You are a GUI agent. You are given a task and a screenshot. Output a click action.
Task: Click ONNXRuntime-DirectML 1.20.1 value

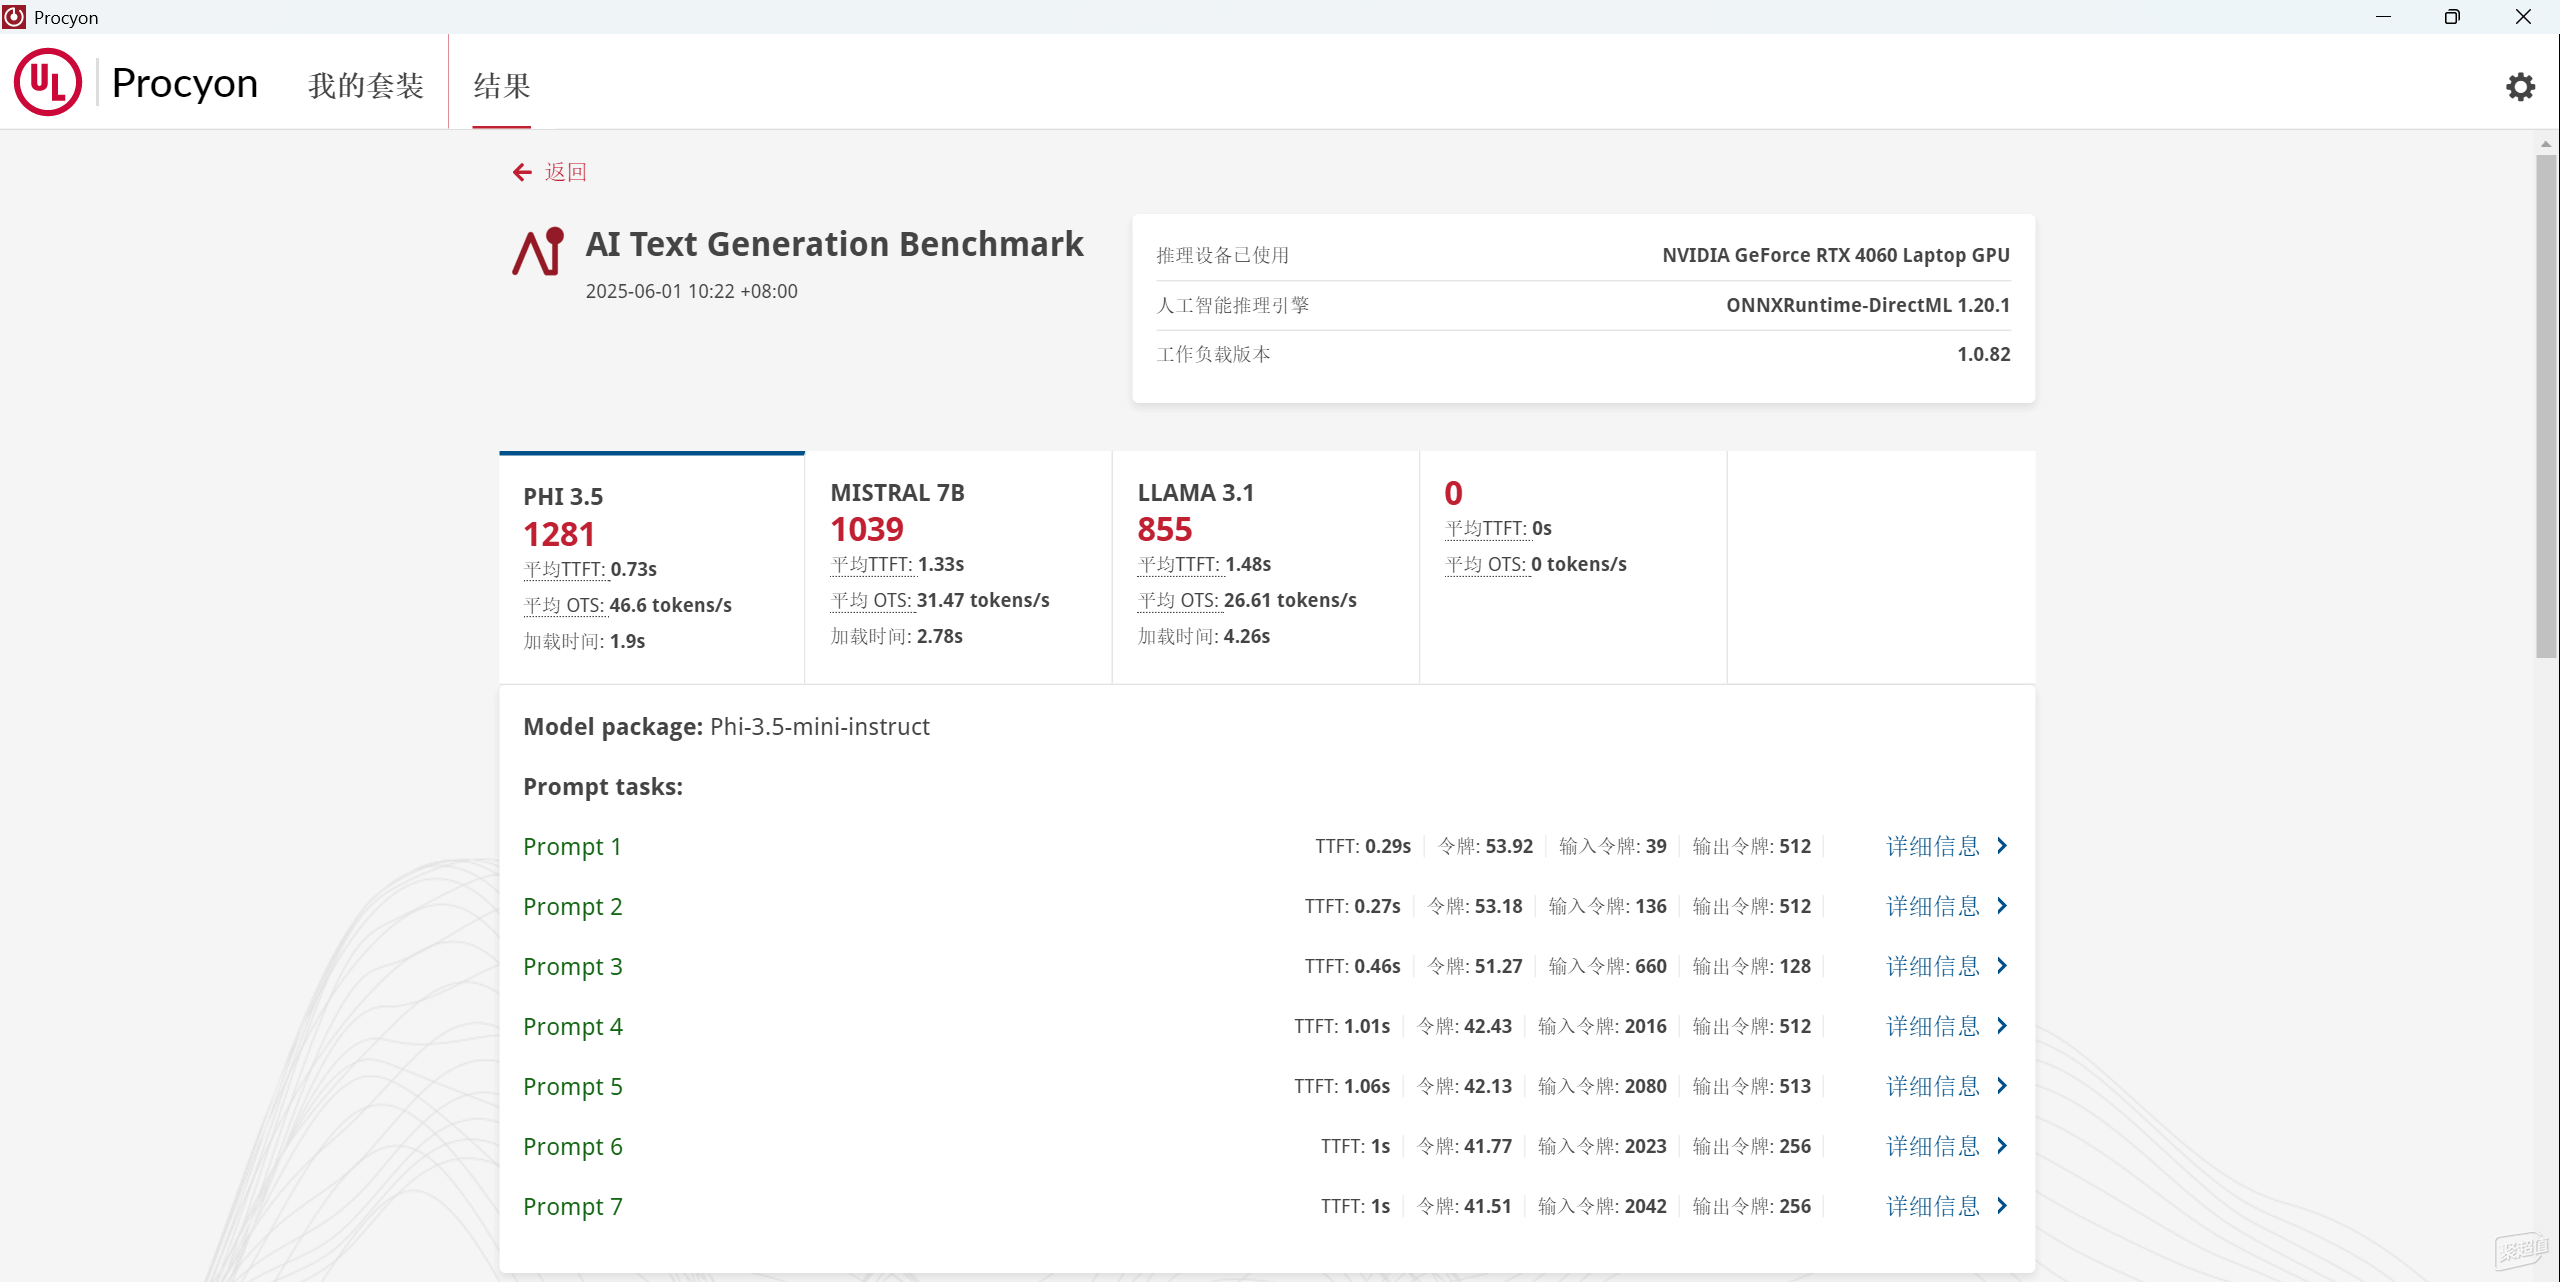(x=1868, y=305)
